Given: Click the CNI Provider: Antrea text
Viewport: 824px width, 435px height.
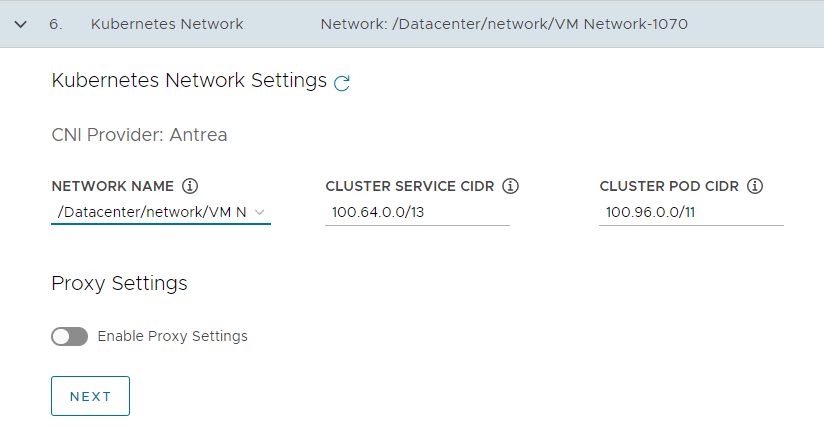Looking at the screenshot, I should pos(139,134).
